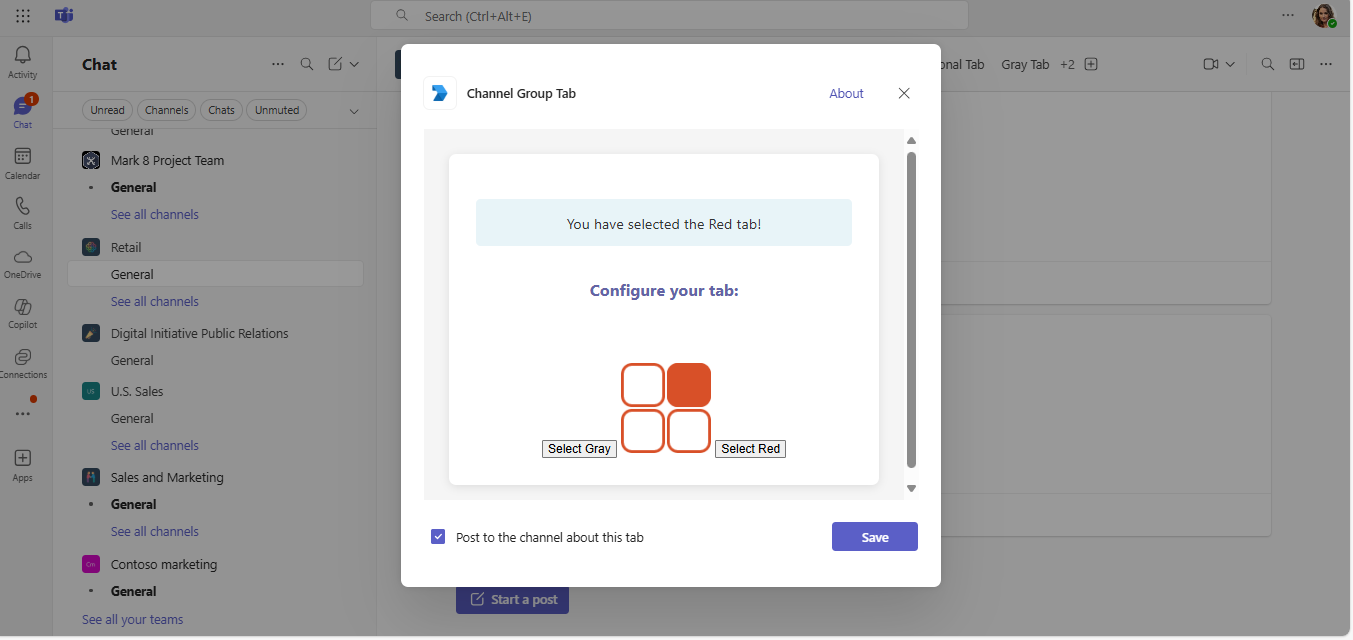Image resolution: width=1353 pixels, height=640 pixels.
Task: Show the +2 hidden tabs
Action: 1067,64
